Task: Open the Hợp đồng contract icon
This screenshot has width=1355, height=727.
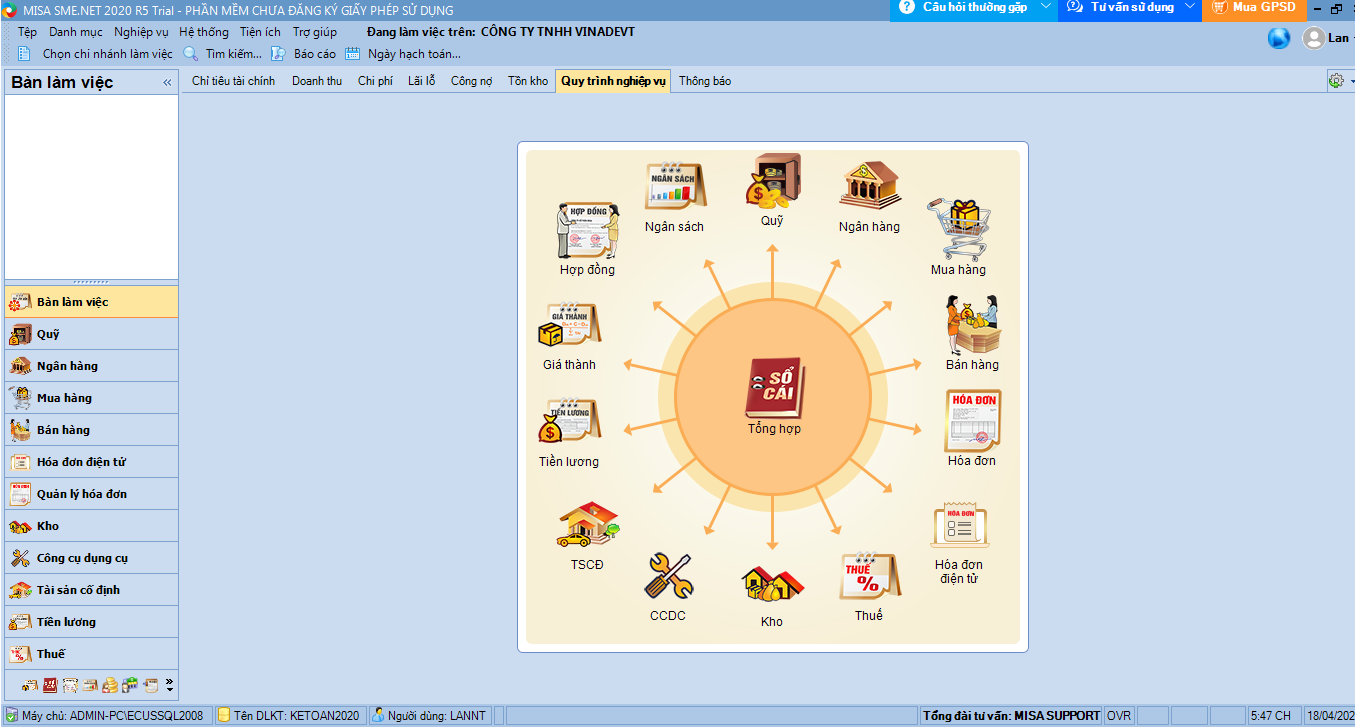Action: click(x=587, y=229)
